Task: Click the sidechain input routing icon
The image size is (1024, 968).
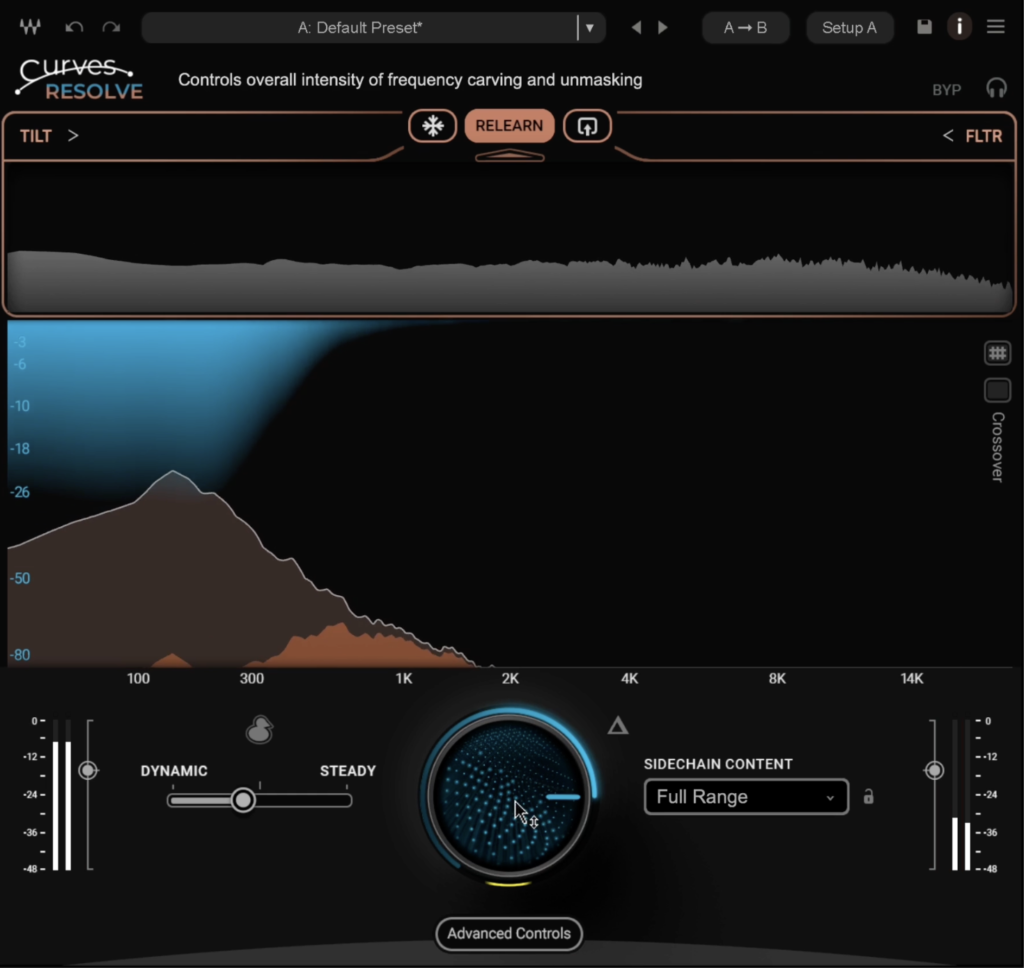Action: tap(587, 126)
